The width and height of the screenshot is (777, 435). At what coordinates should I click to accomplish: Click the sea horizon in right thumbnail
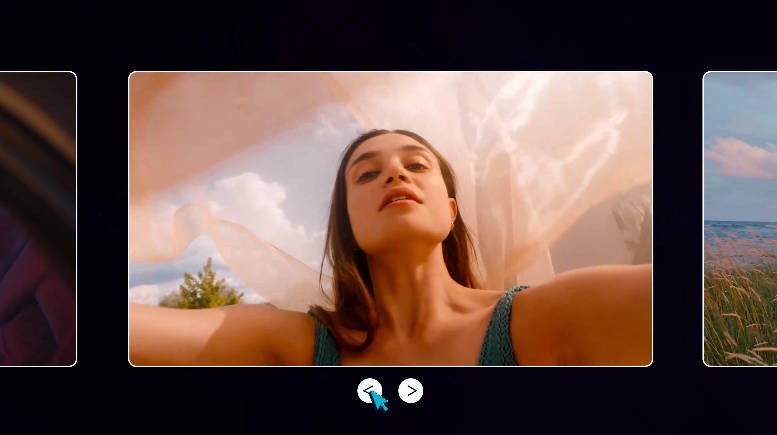click(740, 224)
